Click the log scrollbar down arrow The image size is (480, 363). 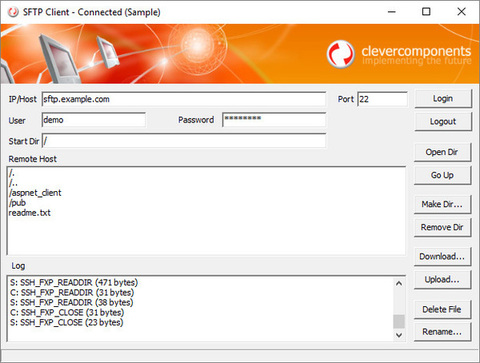[399, 335]
